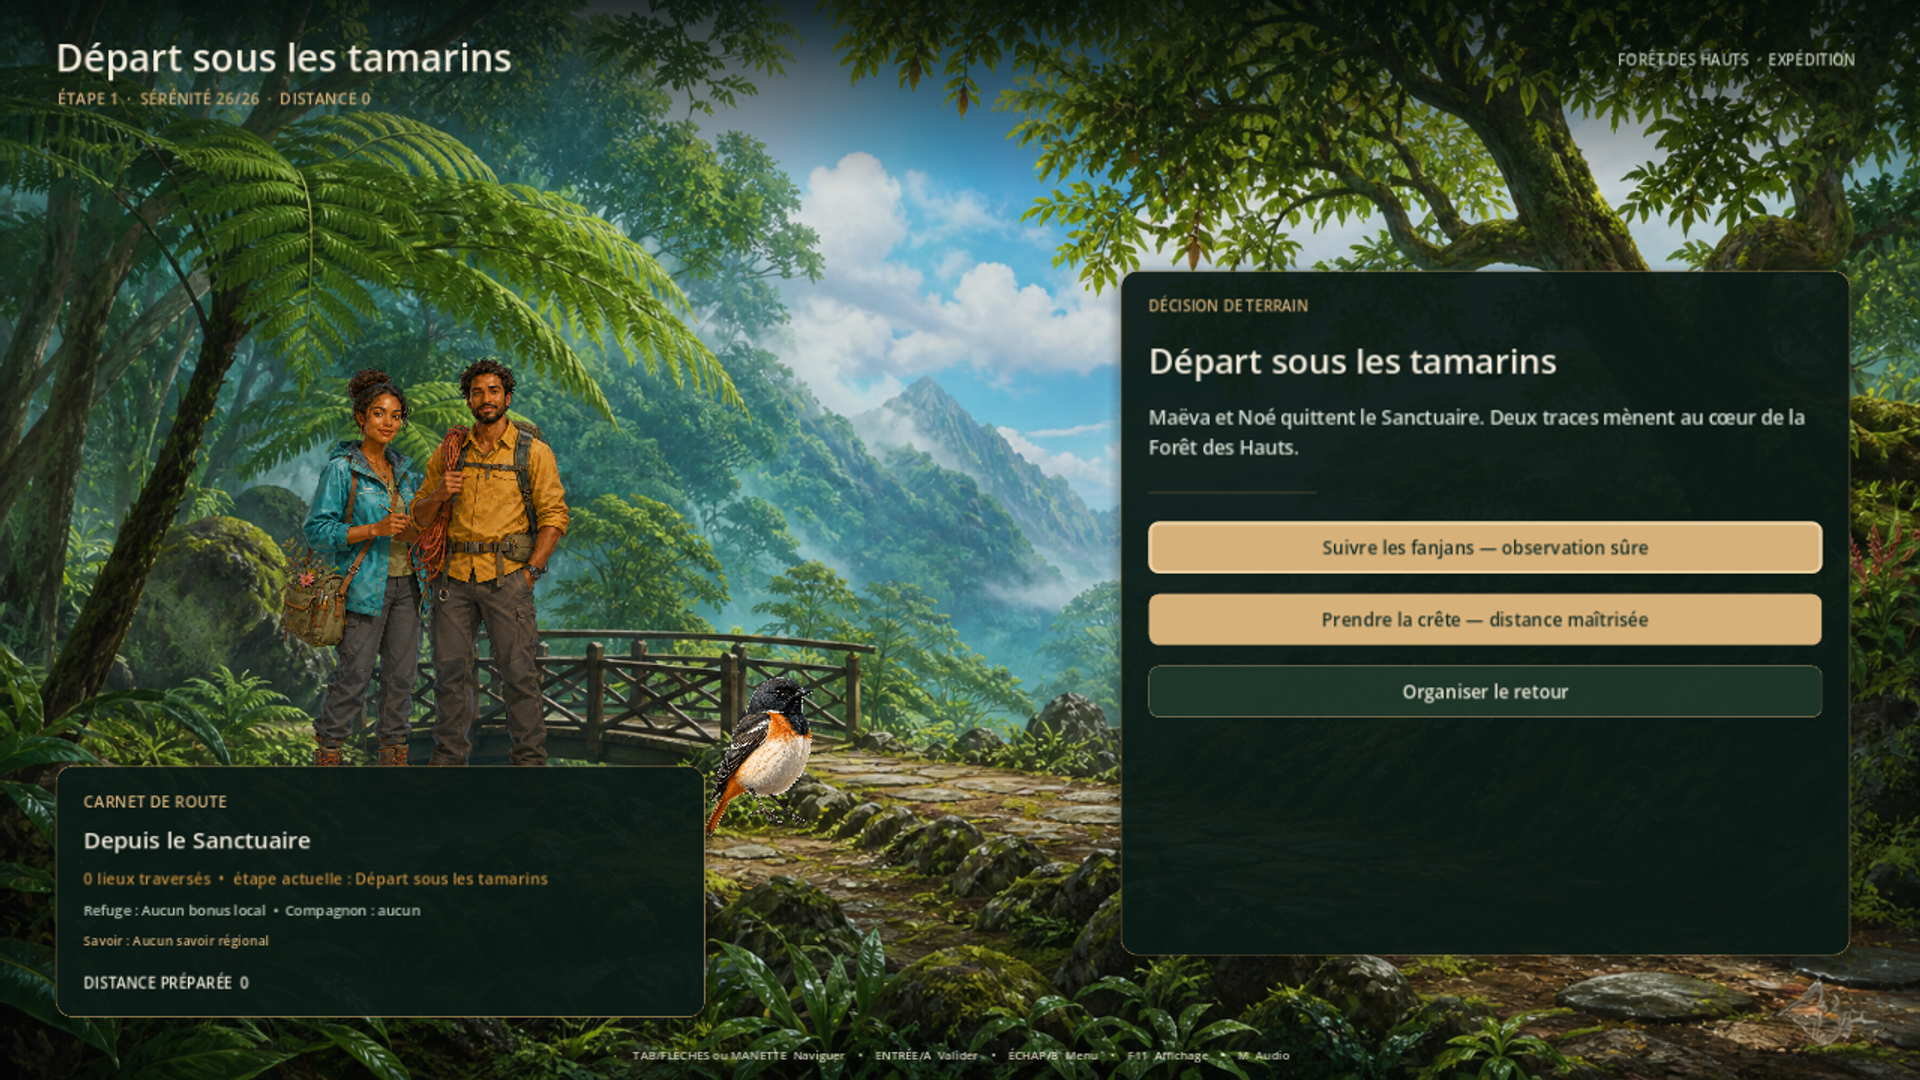Click the M Audio hint
This screenshot has height=1080, width=1920.
pyautogui.click(x=1263, y=1055)
